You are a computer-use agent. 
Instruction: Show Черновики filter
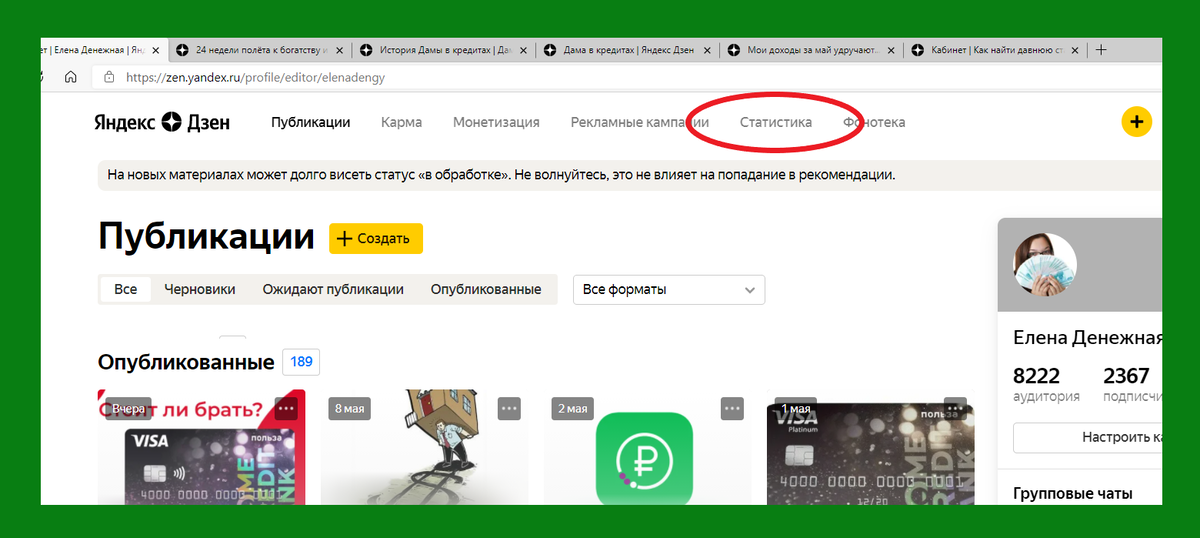click(200, 289)
